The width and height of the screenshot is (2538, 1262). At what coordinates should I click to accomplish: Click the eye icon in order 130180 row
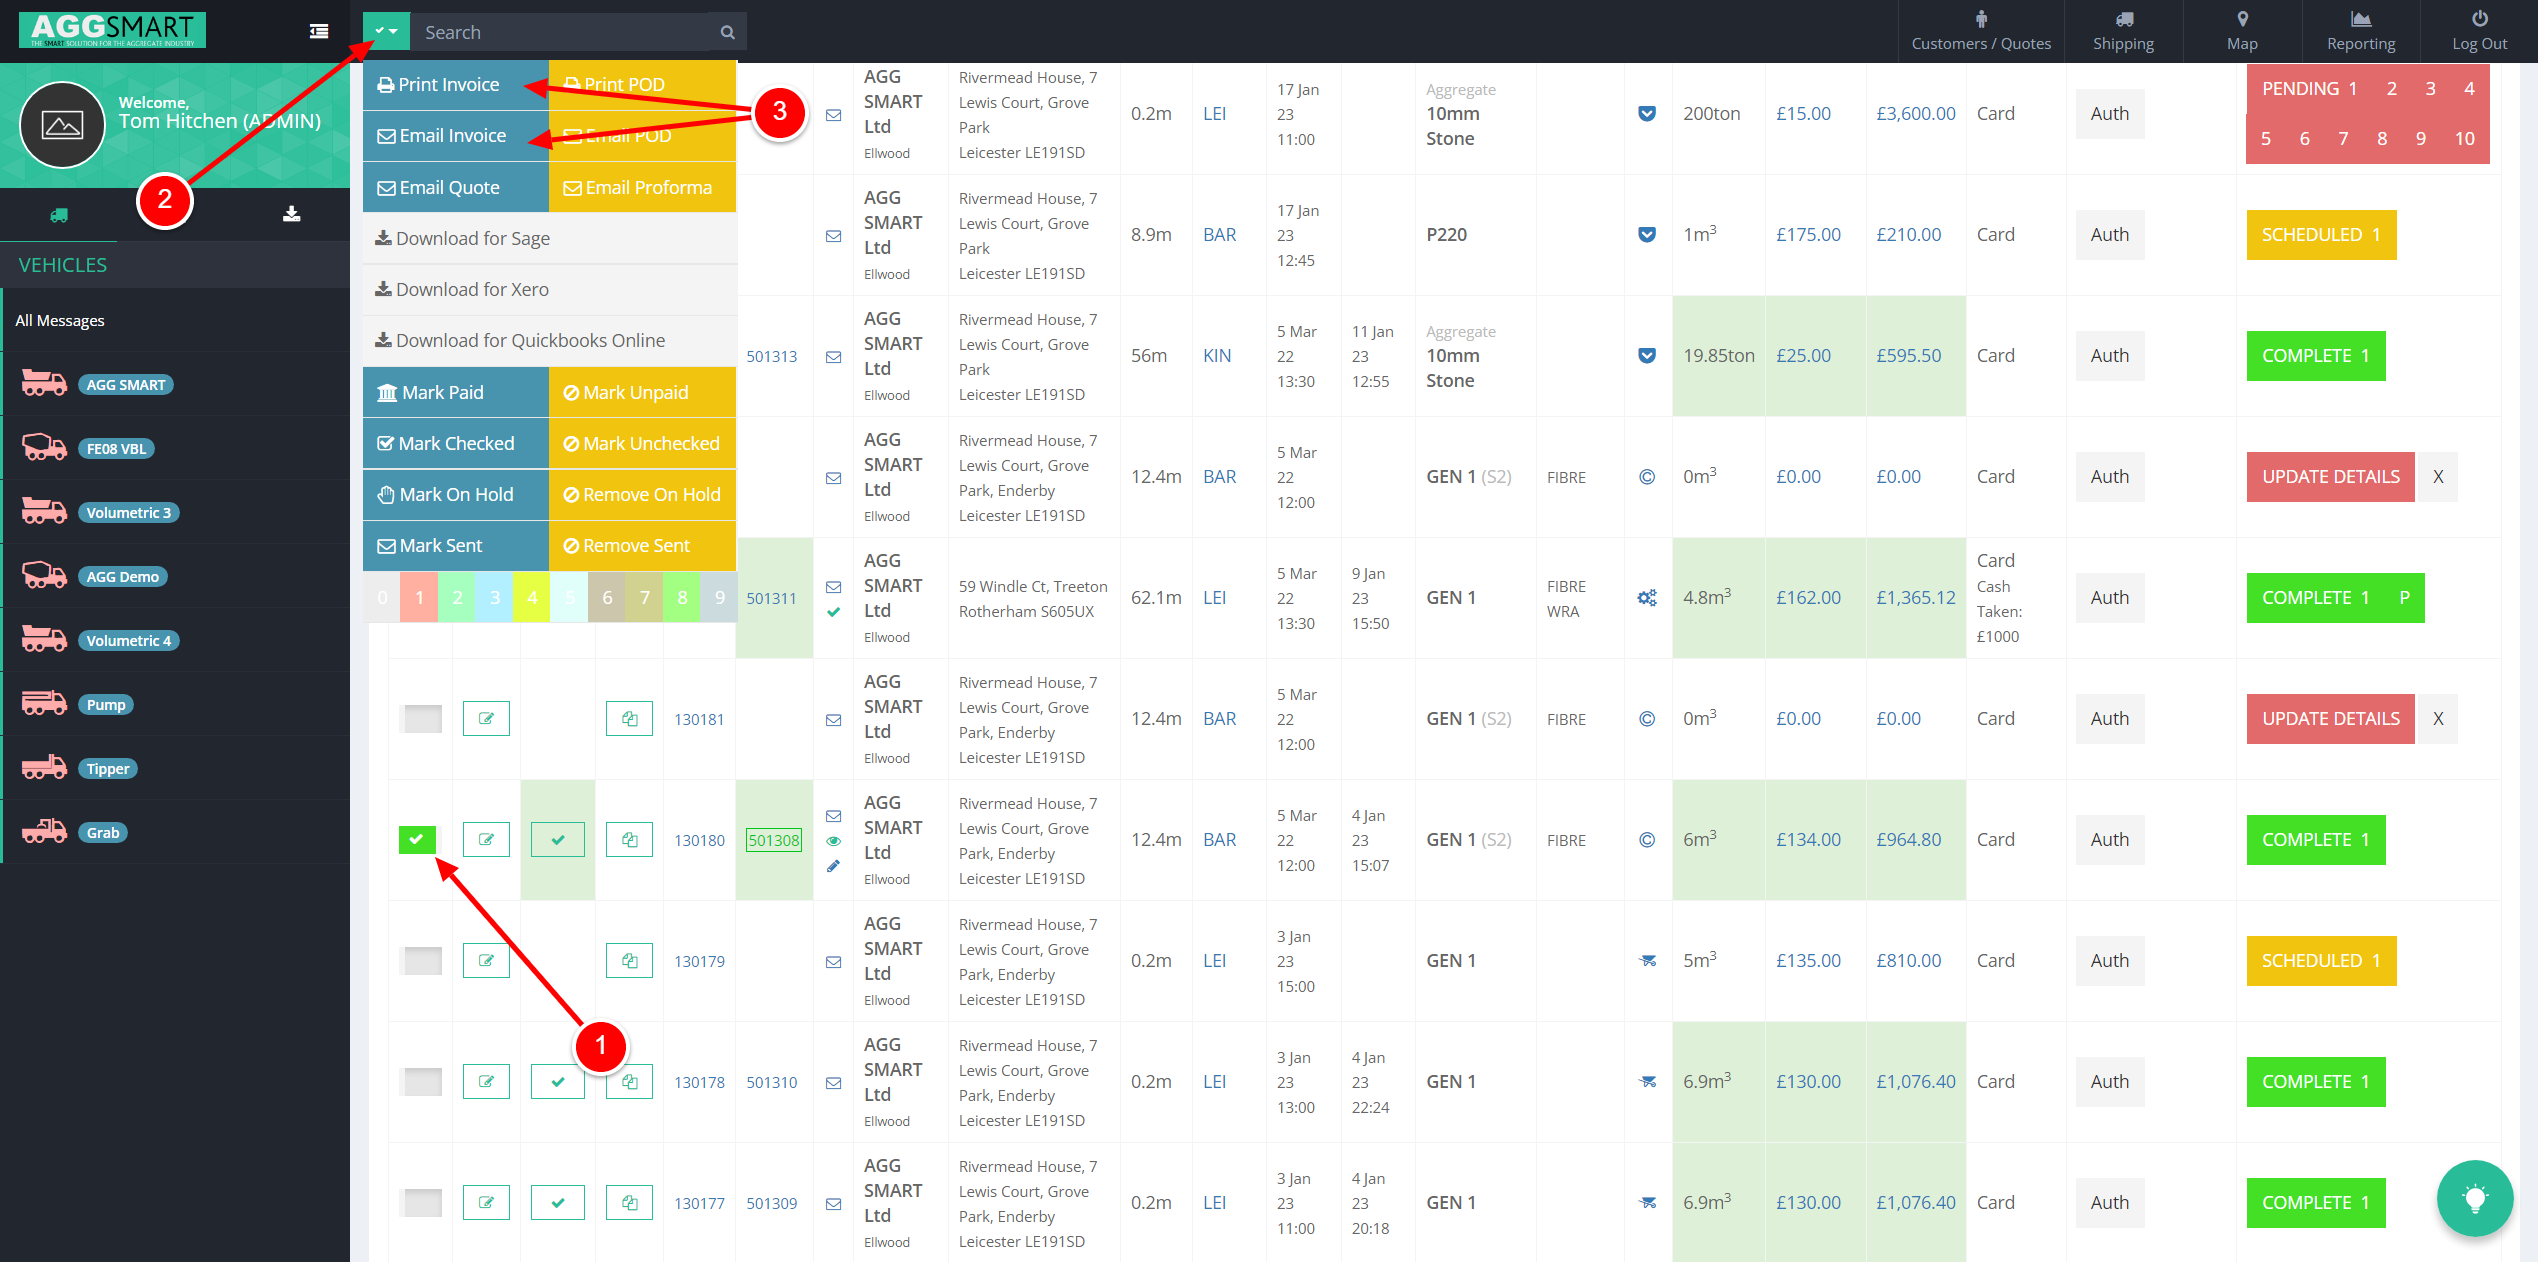coord(833,840)
